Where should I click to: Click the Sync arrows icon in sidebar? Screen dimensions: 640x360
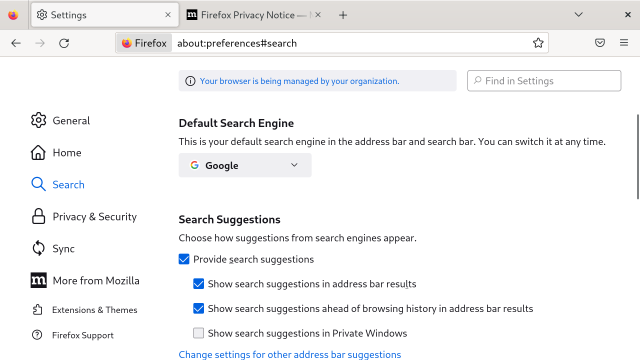pyautogui.click(x=38, y=248)
